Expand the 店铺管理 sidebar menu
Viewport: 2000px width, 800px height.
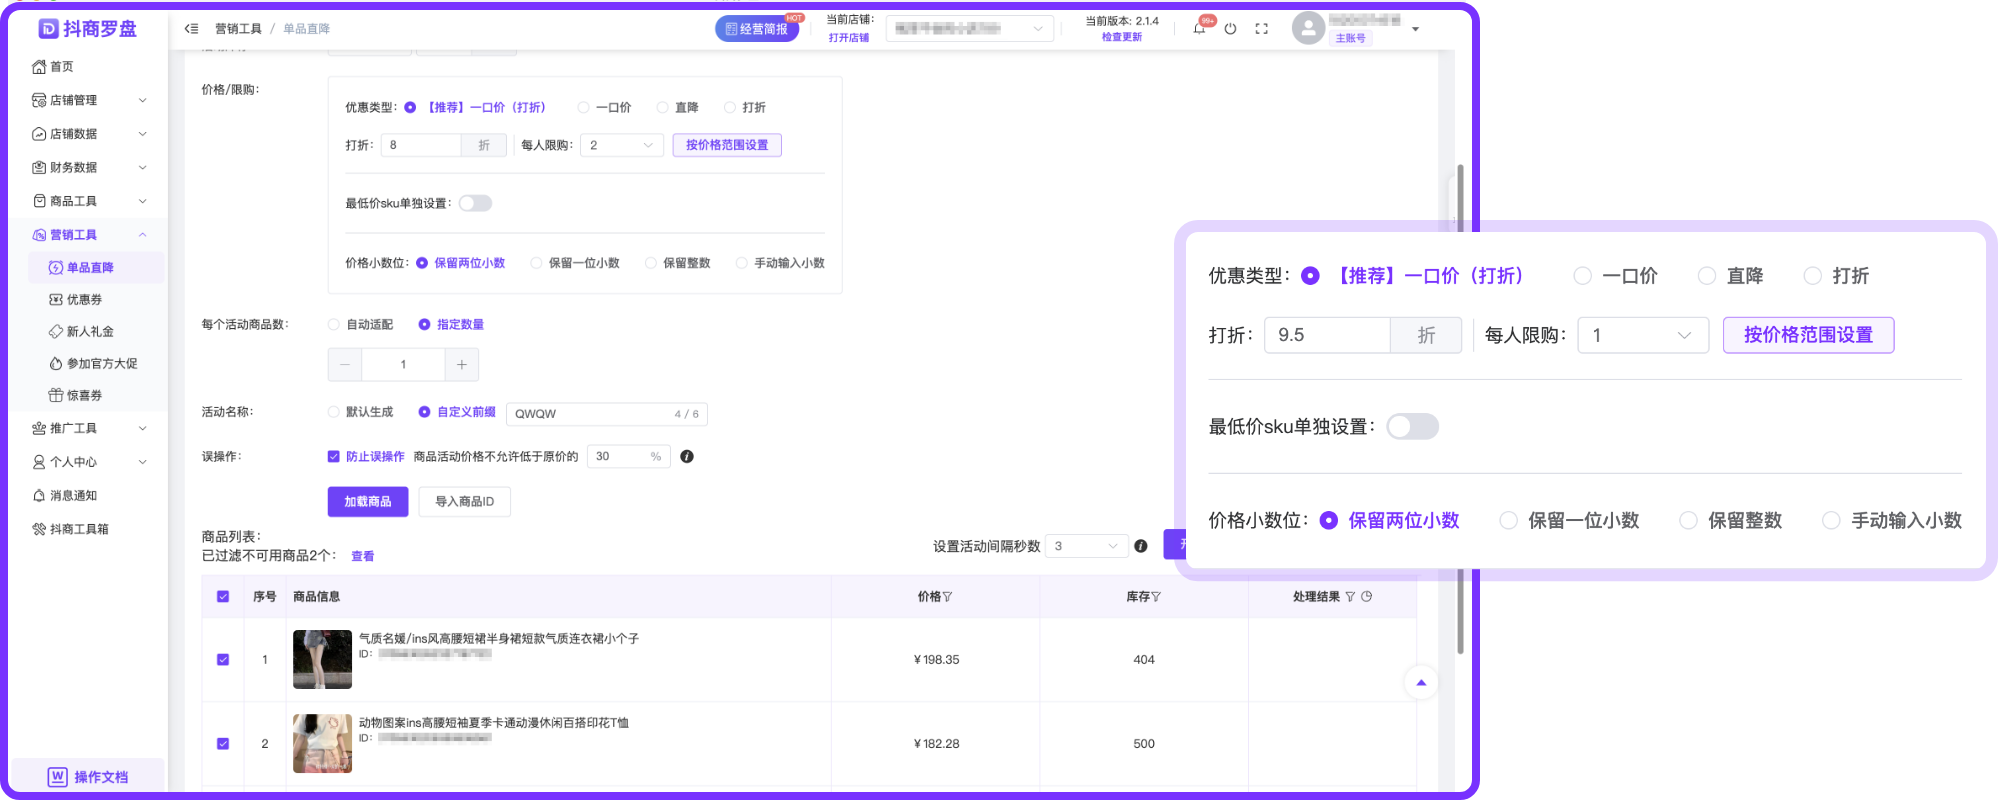[x=90, y=100]
